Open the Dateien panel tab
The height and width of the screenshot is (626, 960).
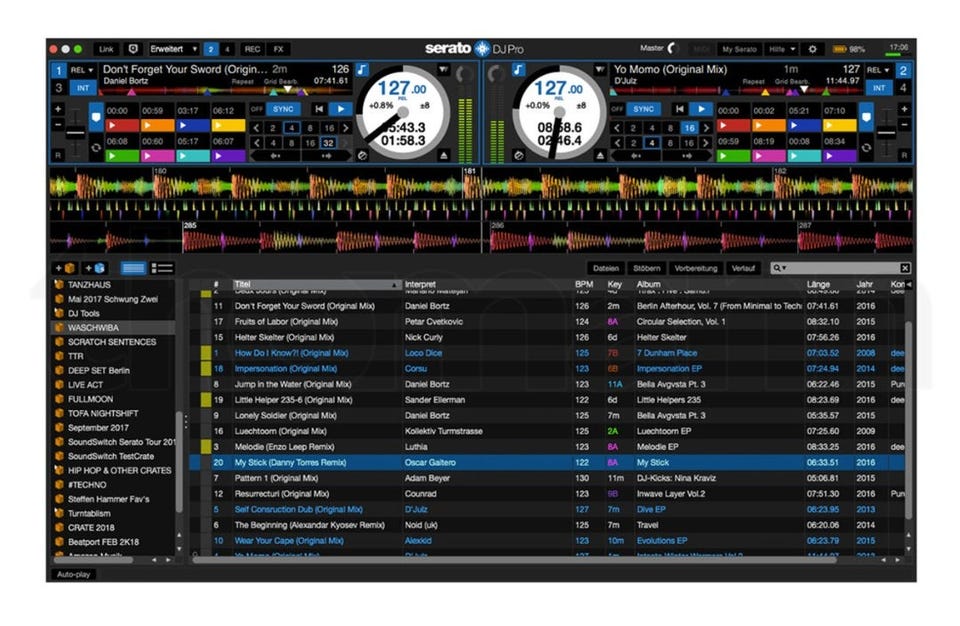(x=606, y=268)
